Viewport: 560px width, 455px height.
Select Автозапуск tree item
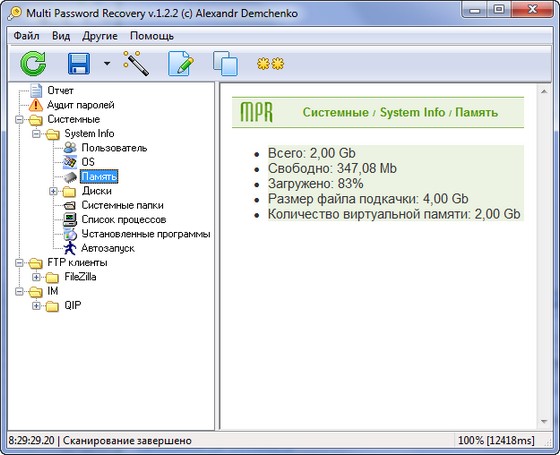108,248
